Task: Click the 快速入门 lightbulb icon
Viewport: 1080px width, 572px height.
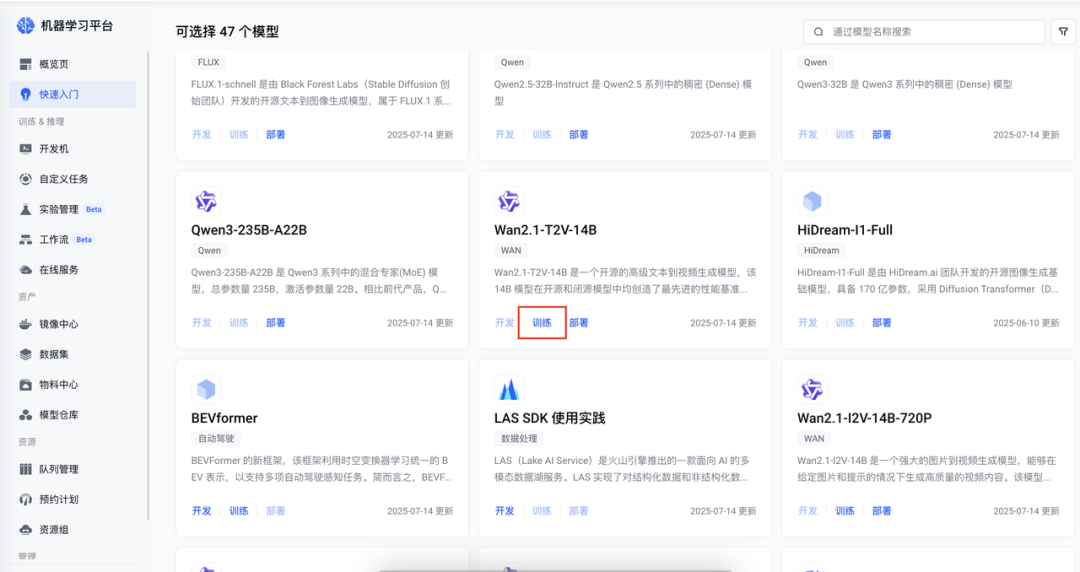Action: point(25,94)
